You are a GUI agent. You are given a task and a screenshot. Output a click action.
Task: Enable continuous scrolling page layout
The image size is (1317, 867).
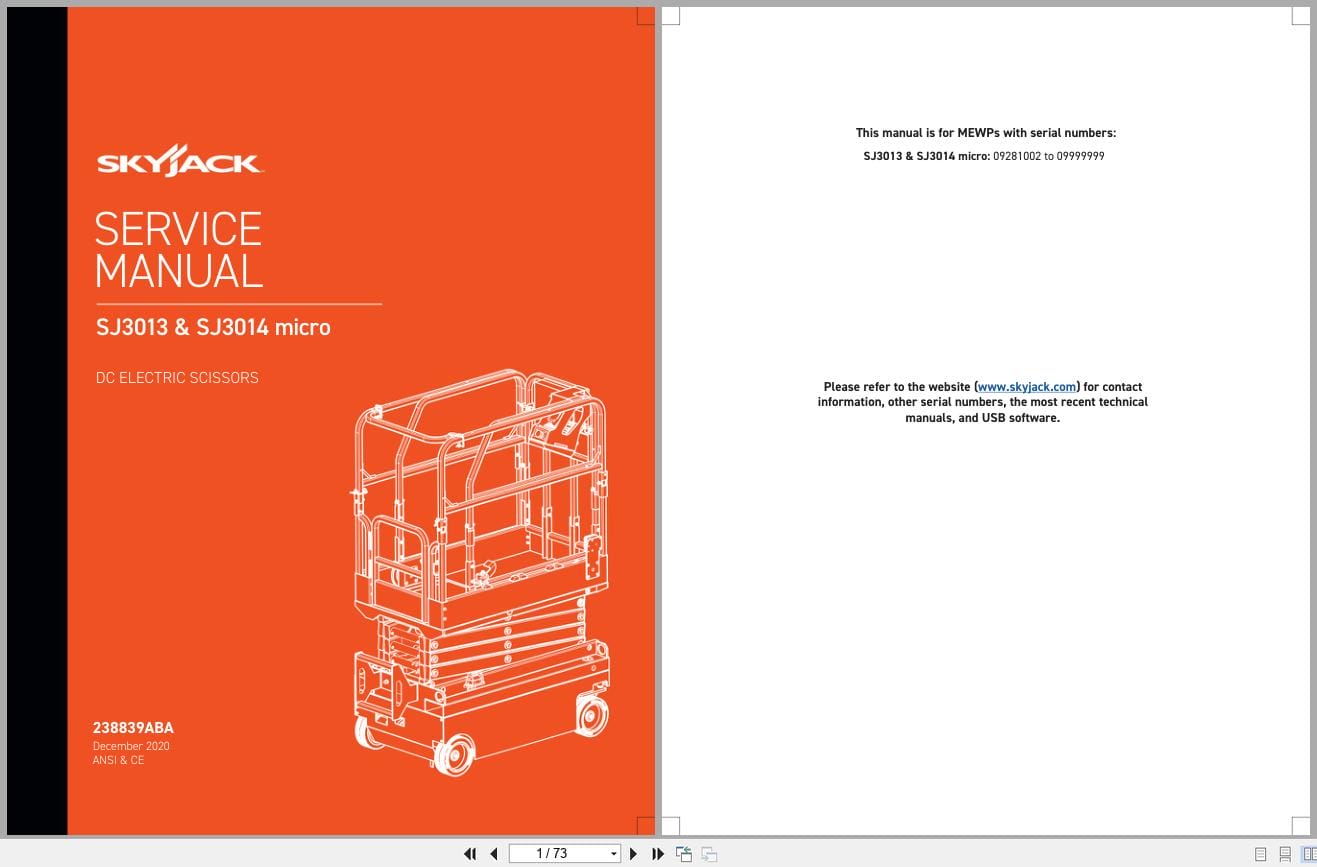click(1284, 853)
